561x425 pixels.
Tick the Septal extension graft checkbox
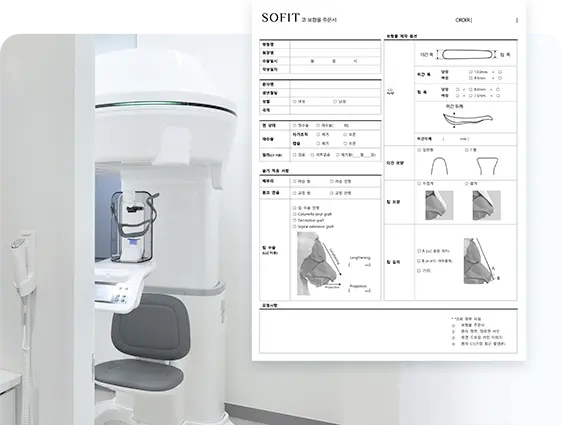click(295, 226)
